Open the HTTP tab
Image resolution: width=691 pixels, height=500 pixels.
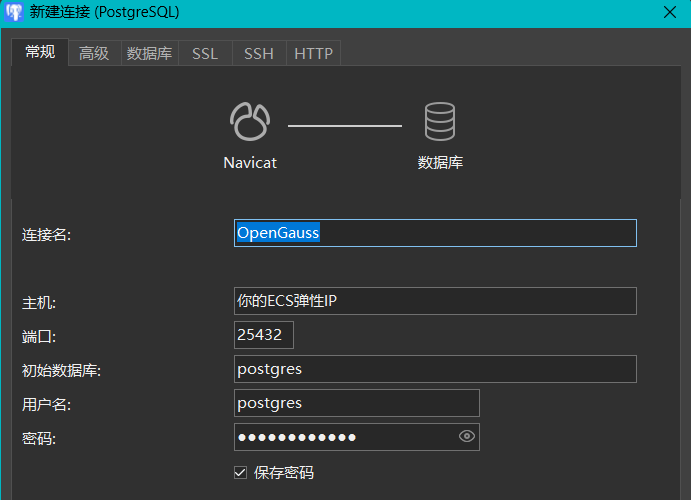click(x=313, y=53)
